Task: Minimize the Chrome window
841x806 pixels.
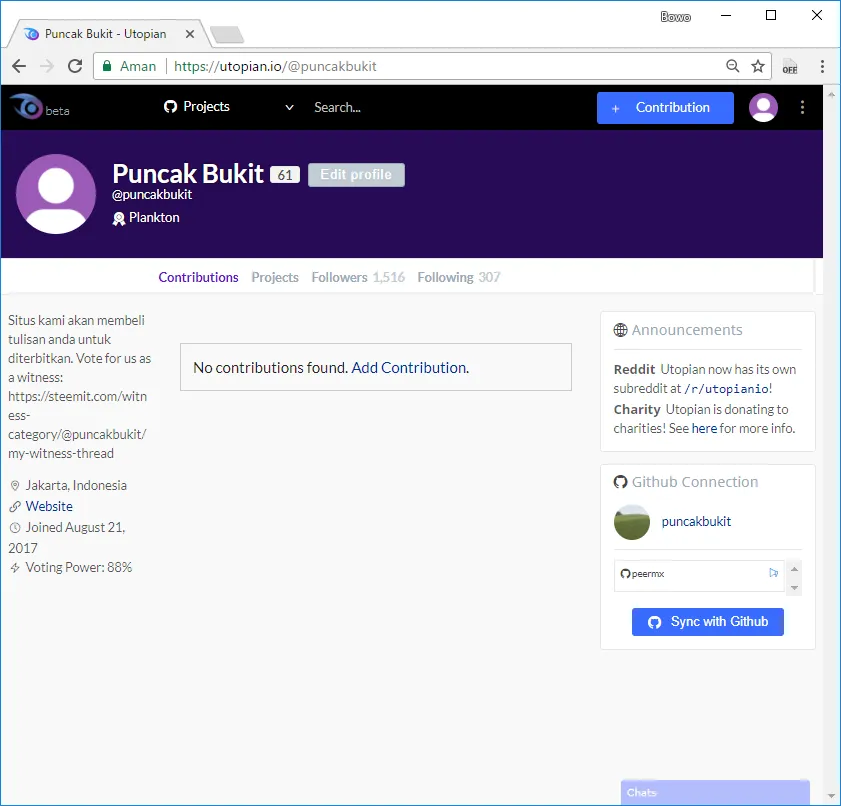Action: [726, 16]
